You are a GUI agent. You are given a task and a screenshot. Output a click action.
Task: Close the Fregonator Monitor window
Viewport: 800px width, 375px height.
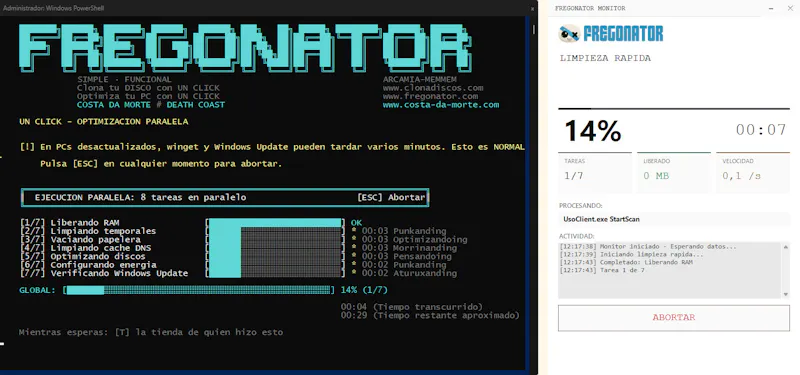(x=790, y=8)
